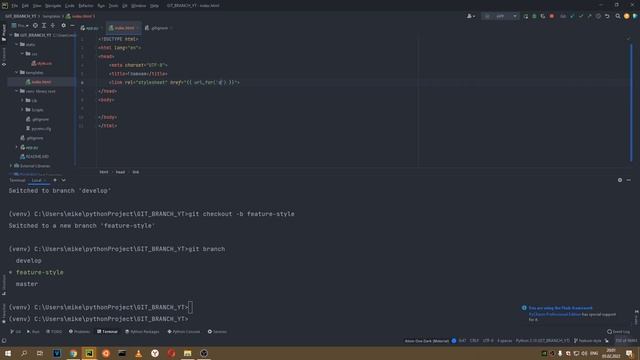Expand the Lib folder
The height and width of the screenshot is (360, 640).
tap(22, 100)
